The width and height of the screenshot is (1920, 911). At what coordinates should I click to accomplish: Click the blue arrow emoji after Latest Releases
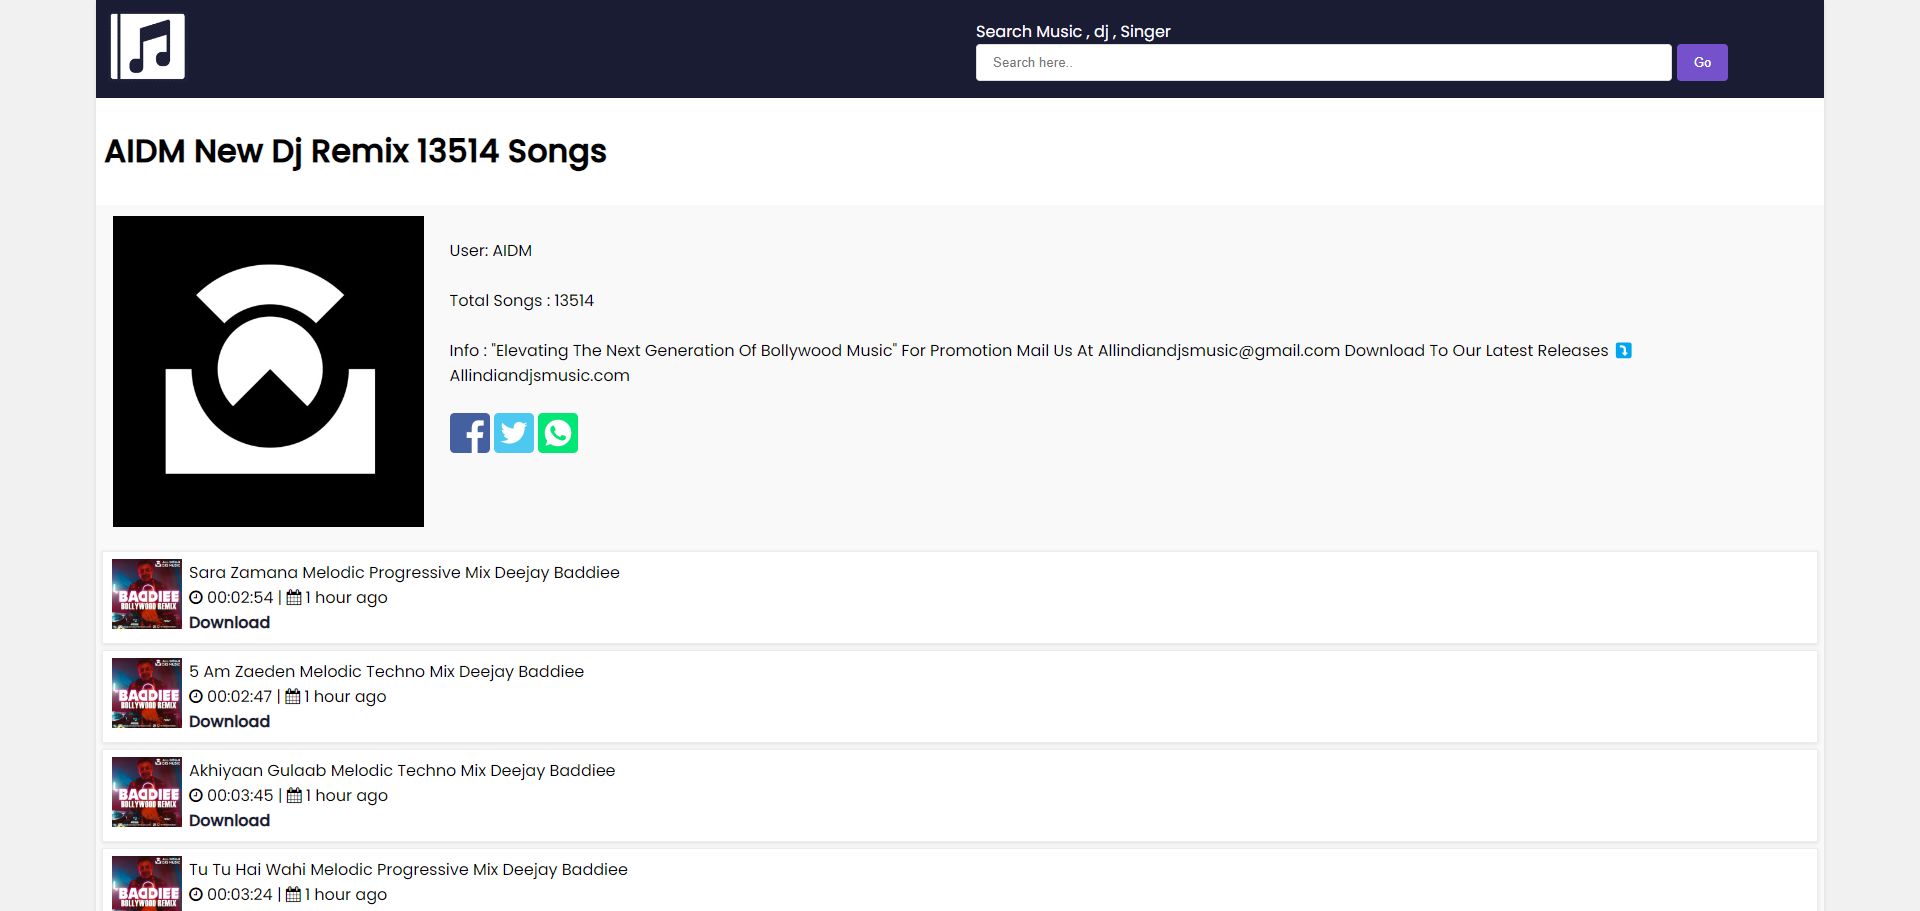pyautogui.click(x=1624, y=351)
